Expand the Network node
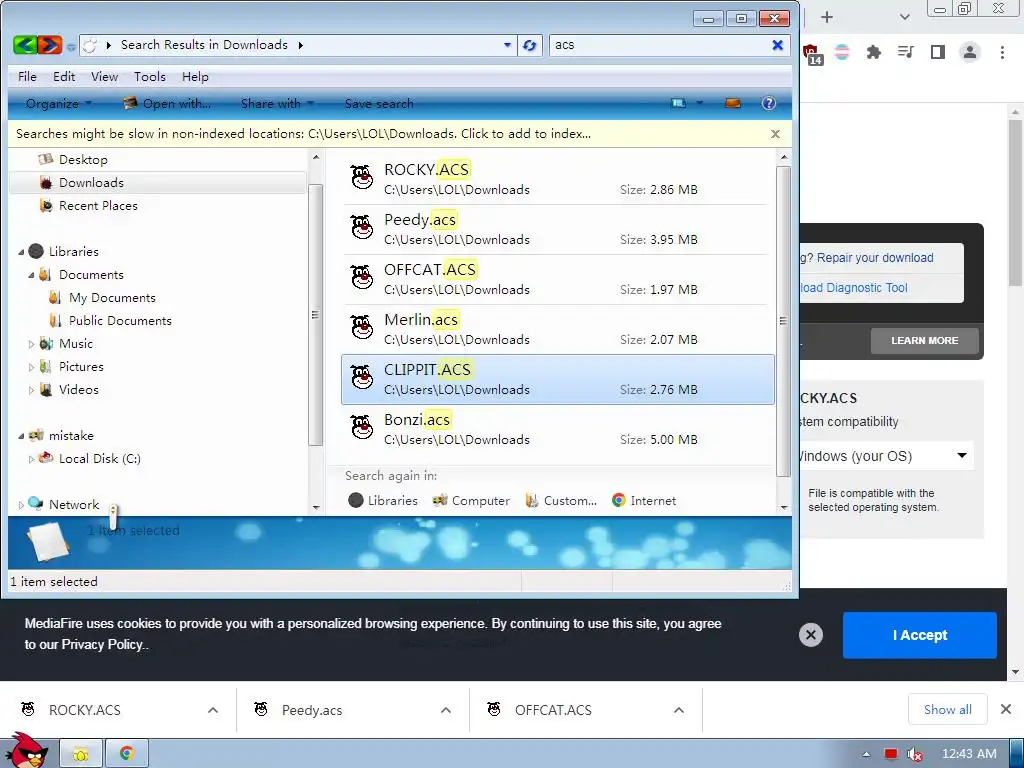 pos(21,505)
